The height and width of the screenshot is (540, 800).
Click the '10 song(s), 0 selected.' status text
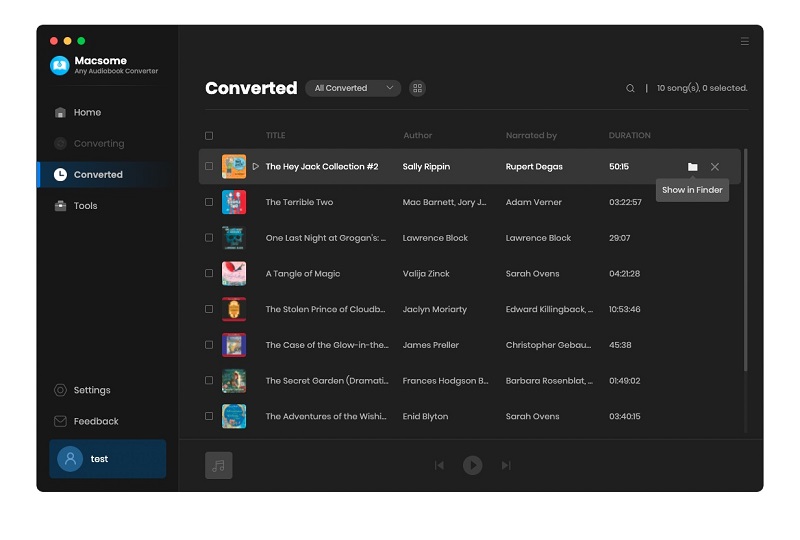[x=702, y=88]
